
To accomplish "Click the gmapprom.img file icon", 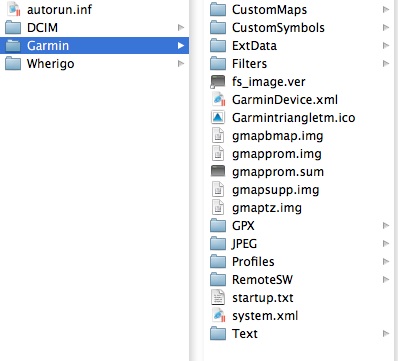I will 218,153.
